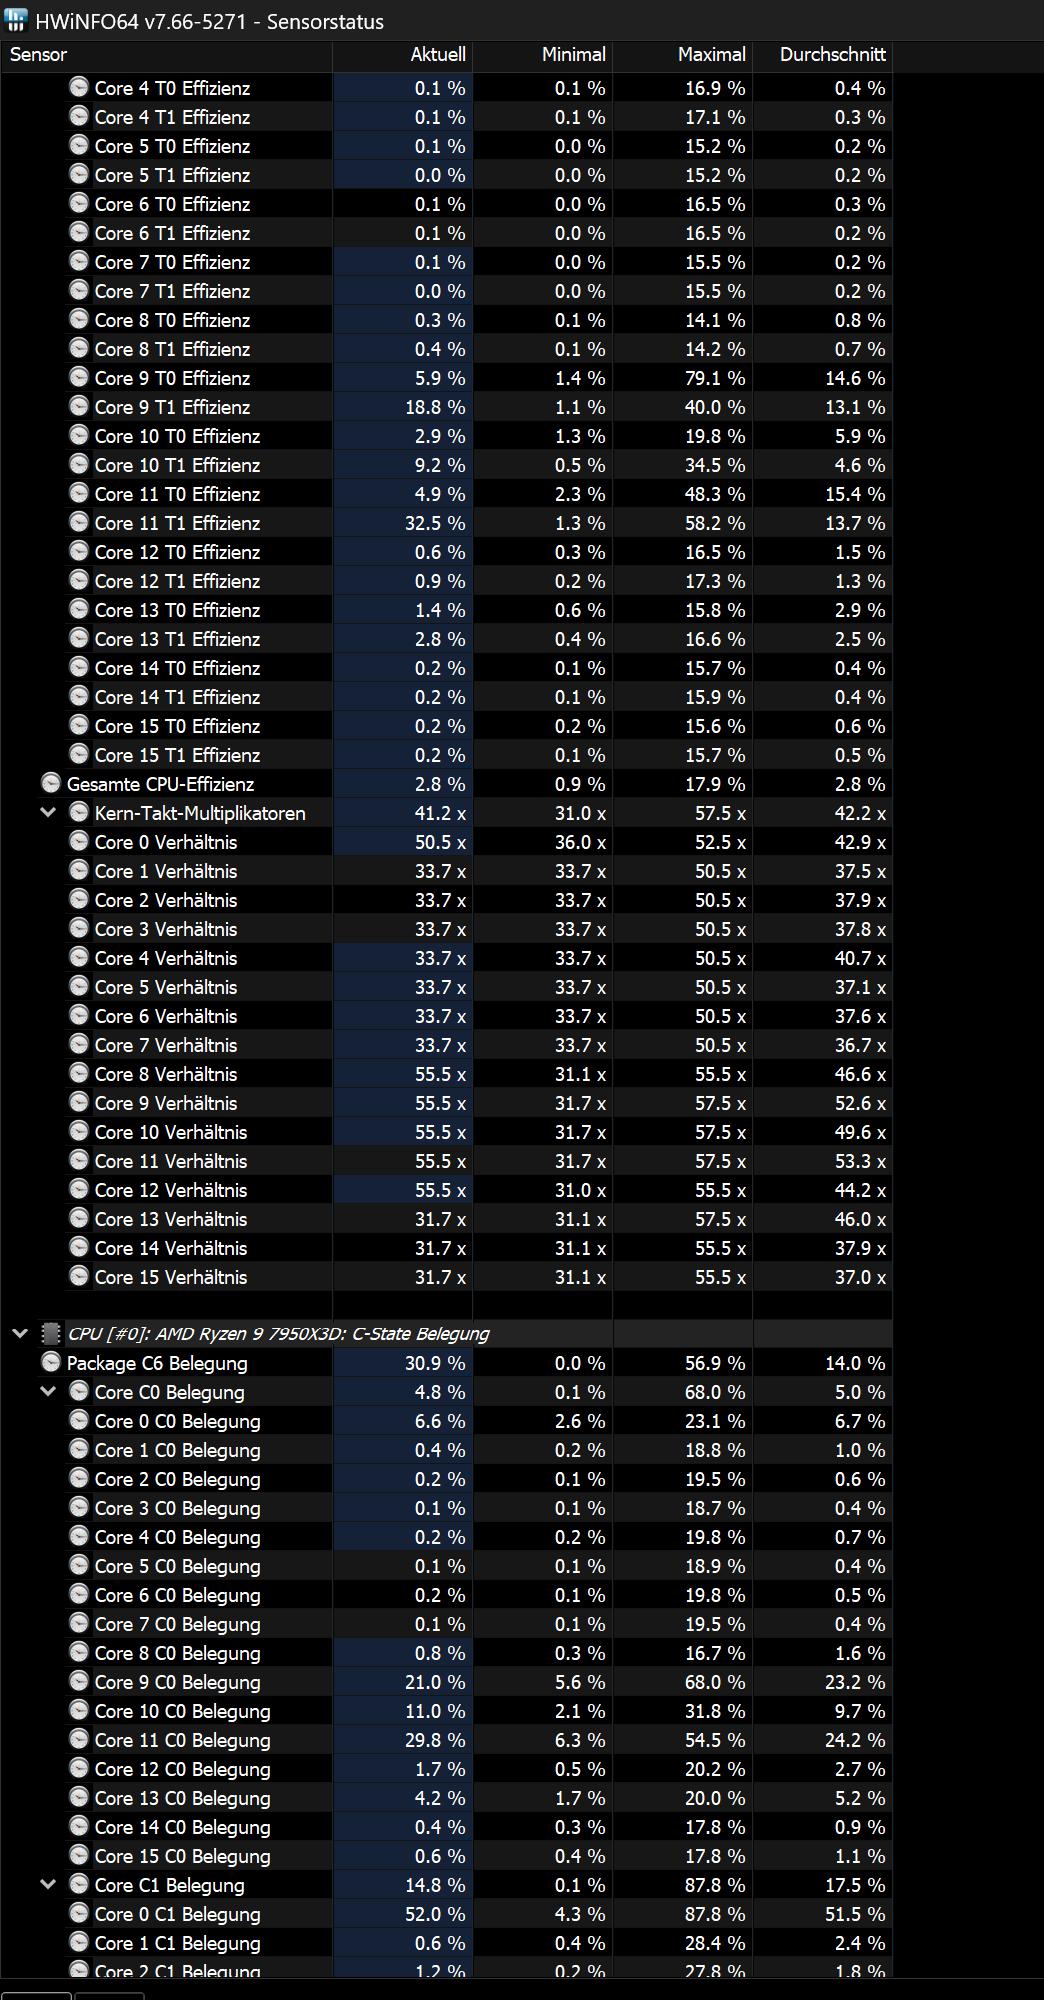Image resolution: width=1044 pixels, height=2000 pixels.
Task: Click the 24.2 % Core 11 C0 average
Action: point(855,1741)
